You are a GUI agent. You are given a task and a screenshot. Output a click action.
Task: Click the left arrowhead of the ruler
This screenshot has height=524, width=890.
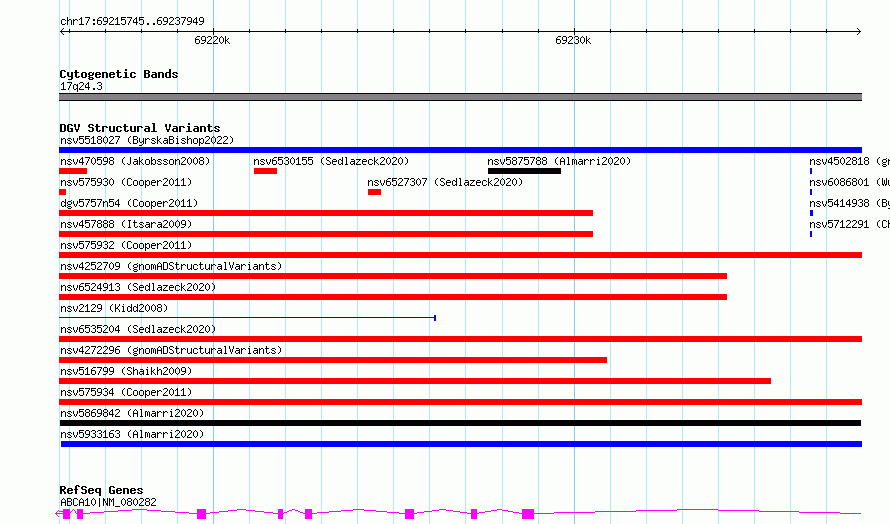63,32
